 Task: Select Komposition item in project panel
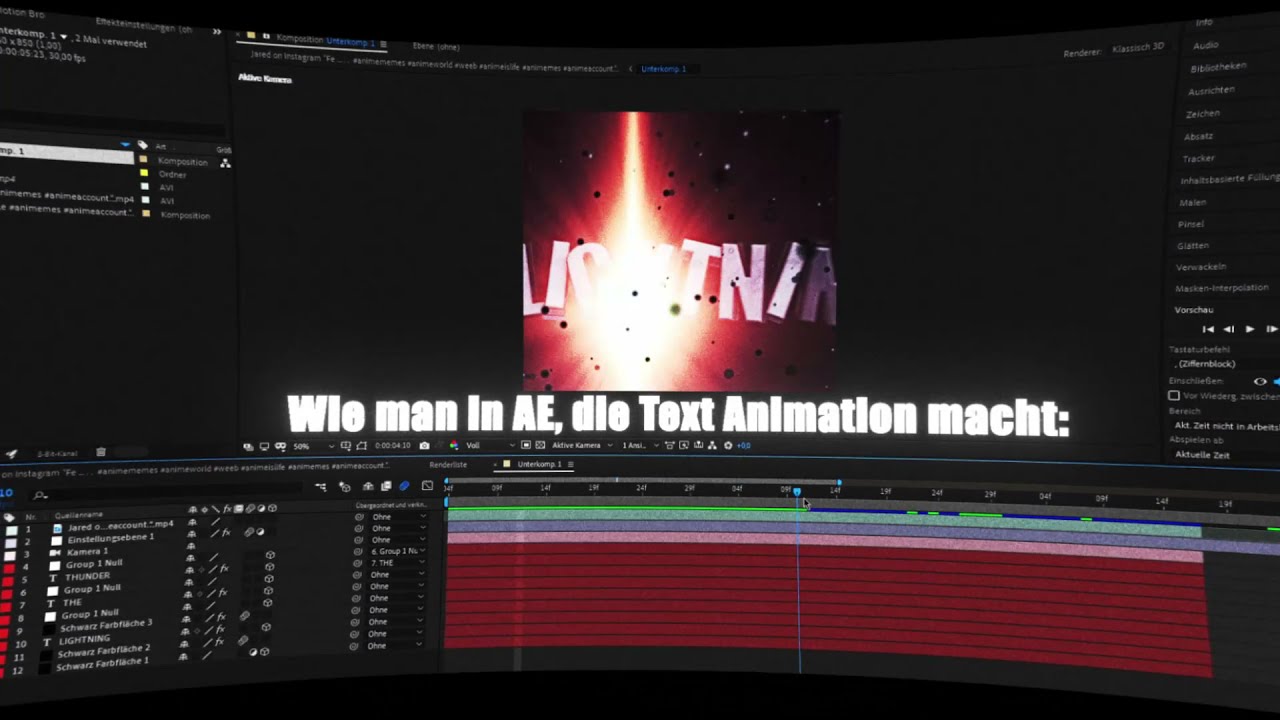183,161
